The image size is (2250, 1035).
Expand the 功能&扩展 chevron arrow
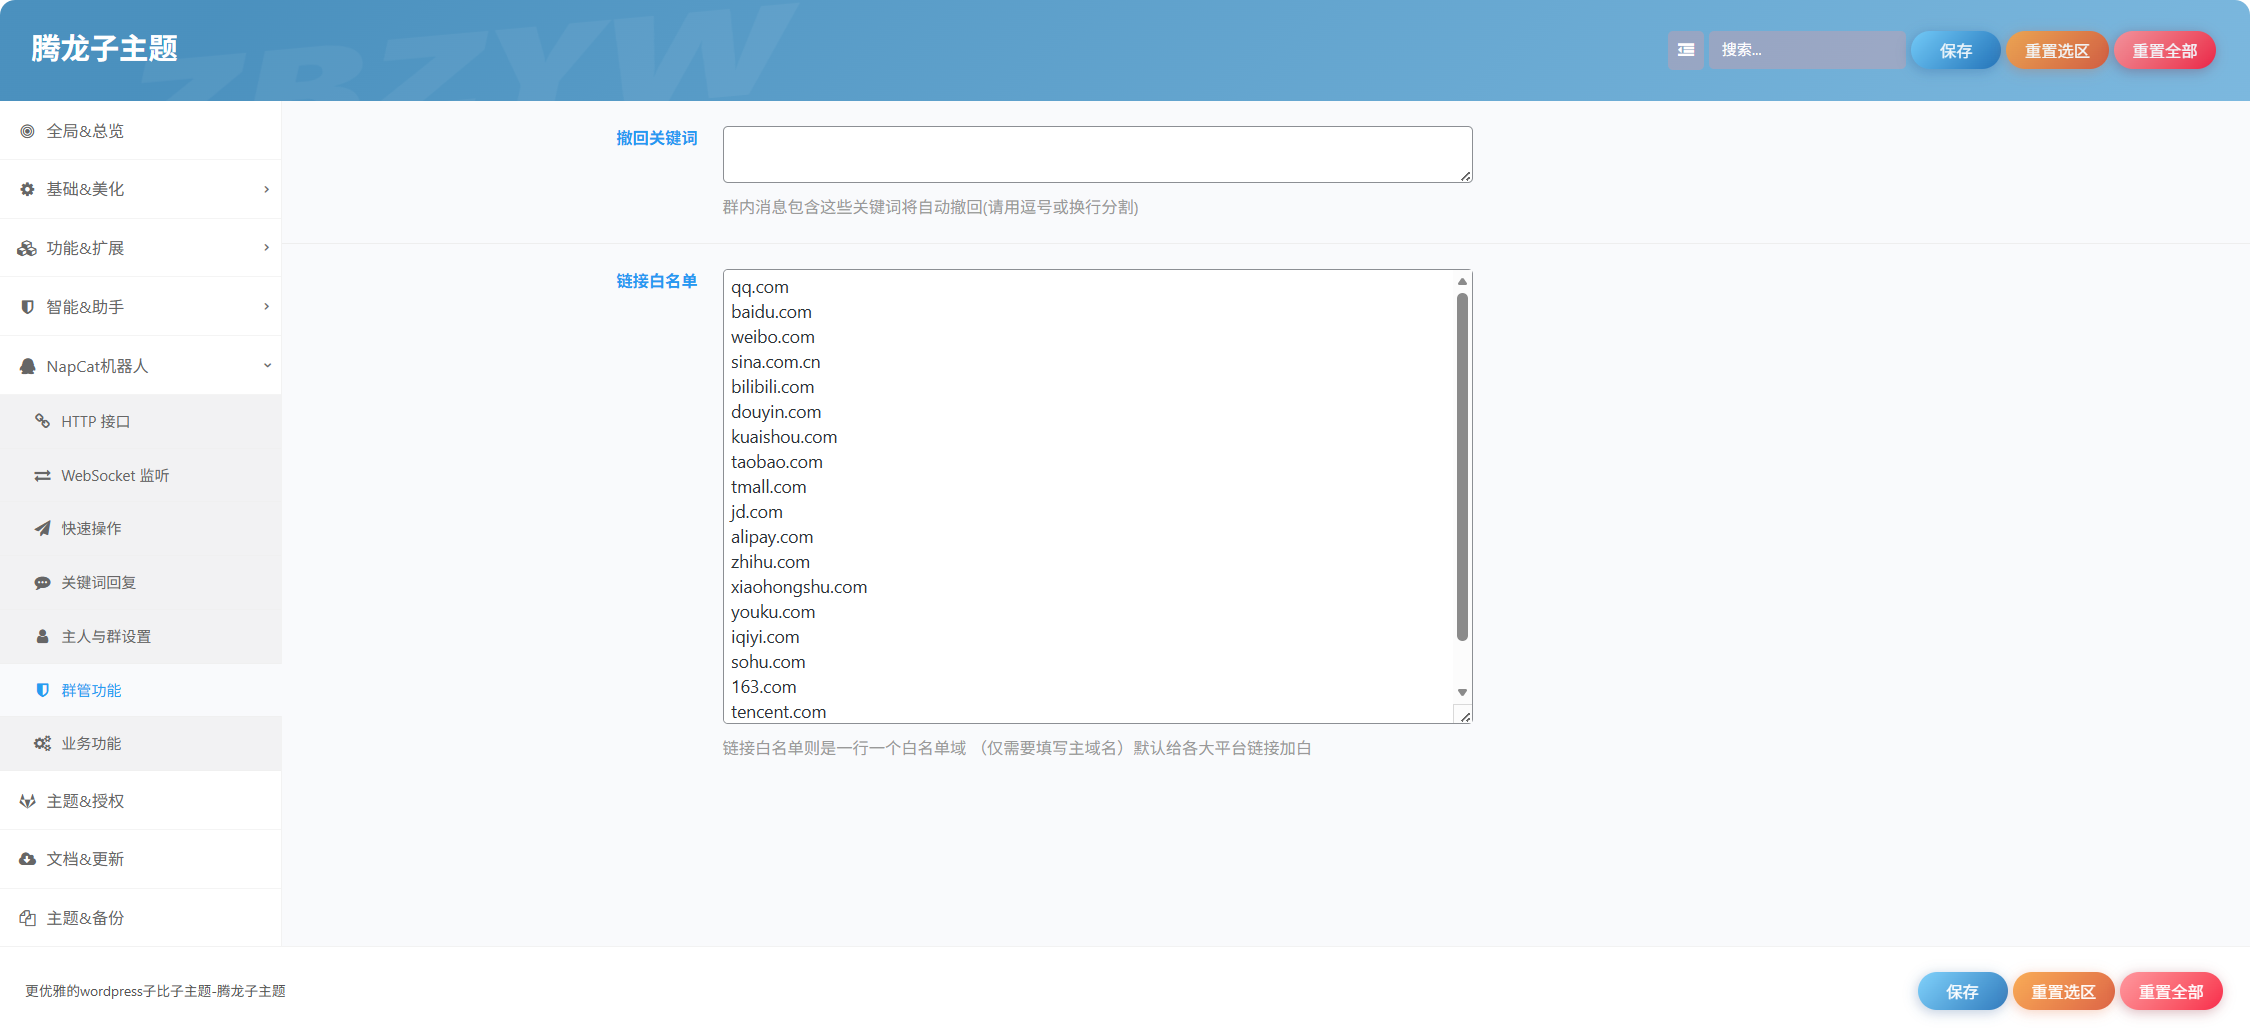coord(266,247)
